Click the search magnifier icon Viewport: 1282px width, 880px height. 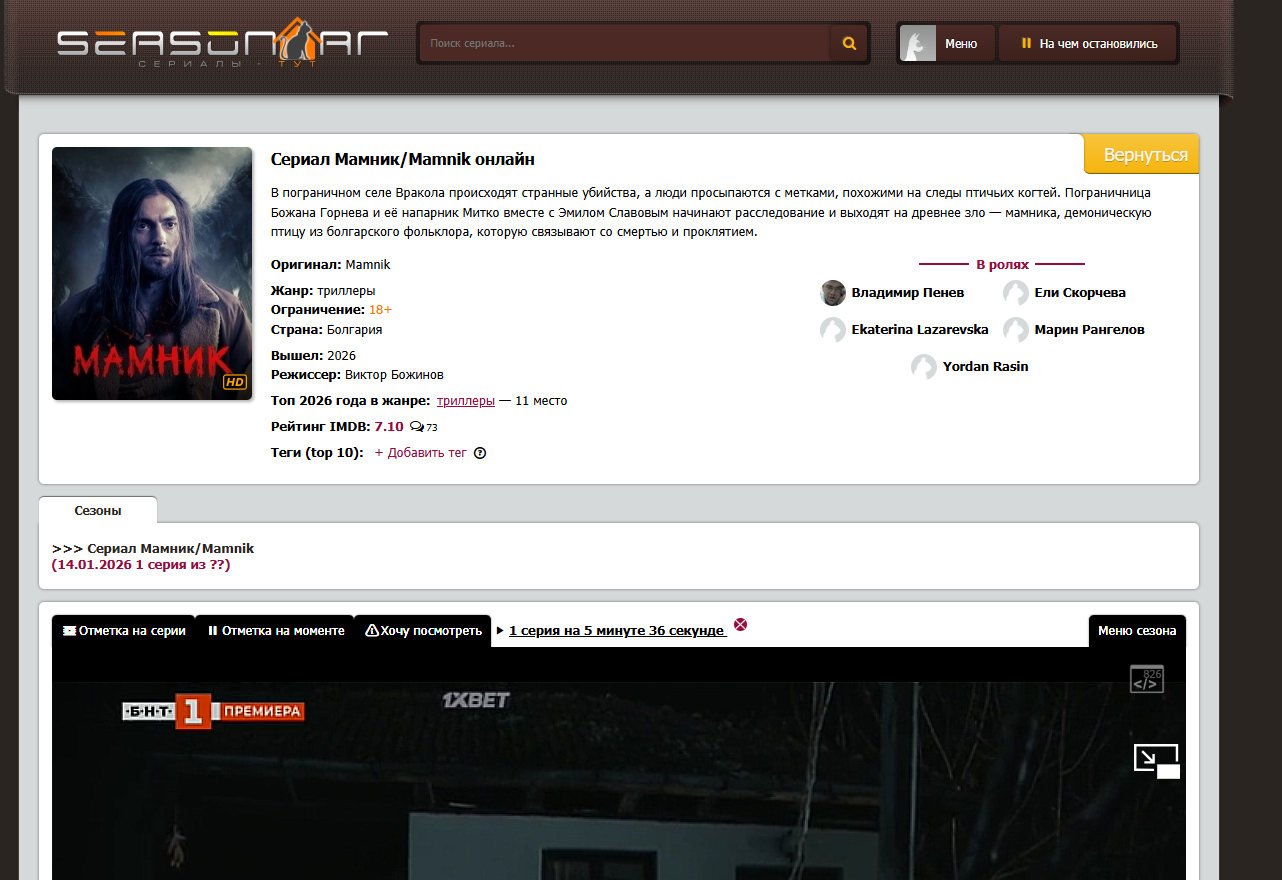(x=849, y=44)
